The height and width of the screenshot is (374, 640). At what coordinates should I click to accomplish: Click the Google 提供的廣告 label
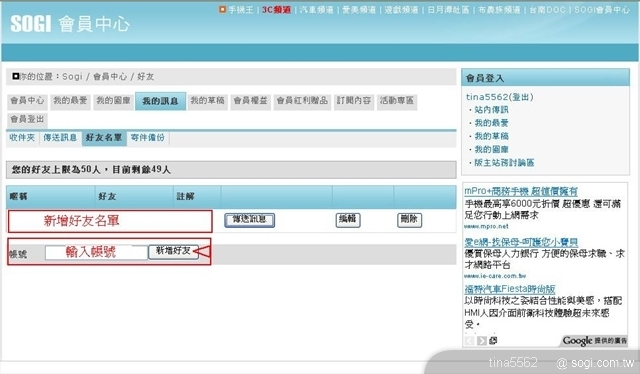click(594, 341)
